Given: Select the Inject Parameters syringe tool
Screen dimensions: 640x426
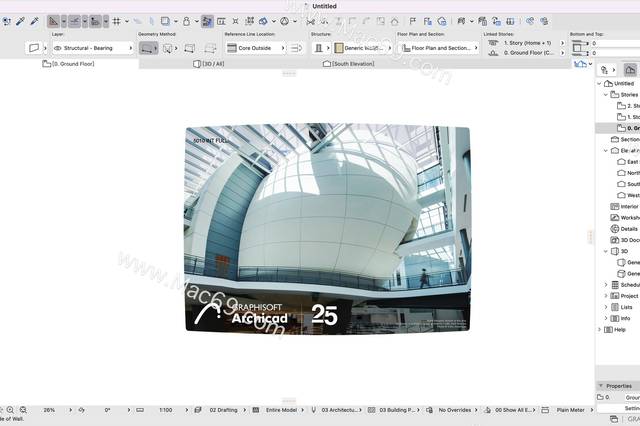Looking at the screenshot, I should (x=34, y=21).
